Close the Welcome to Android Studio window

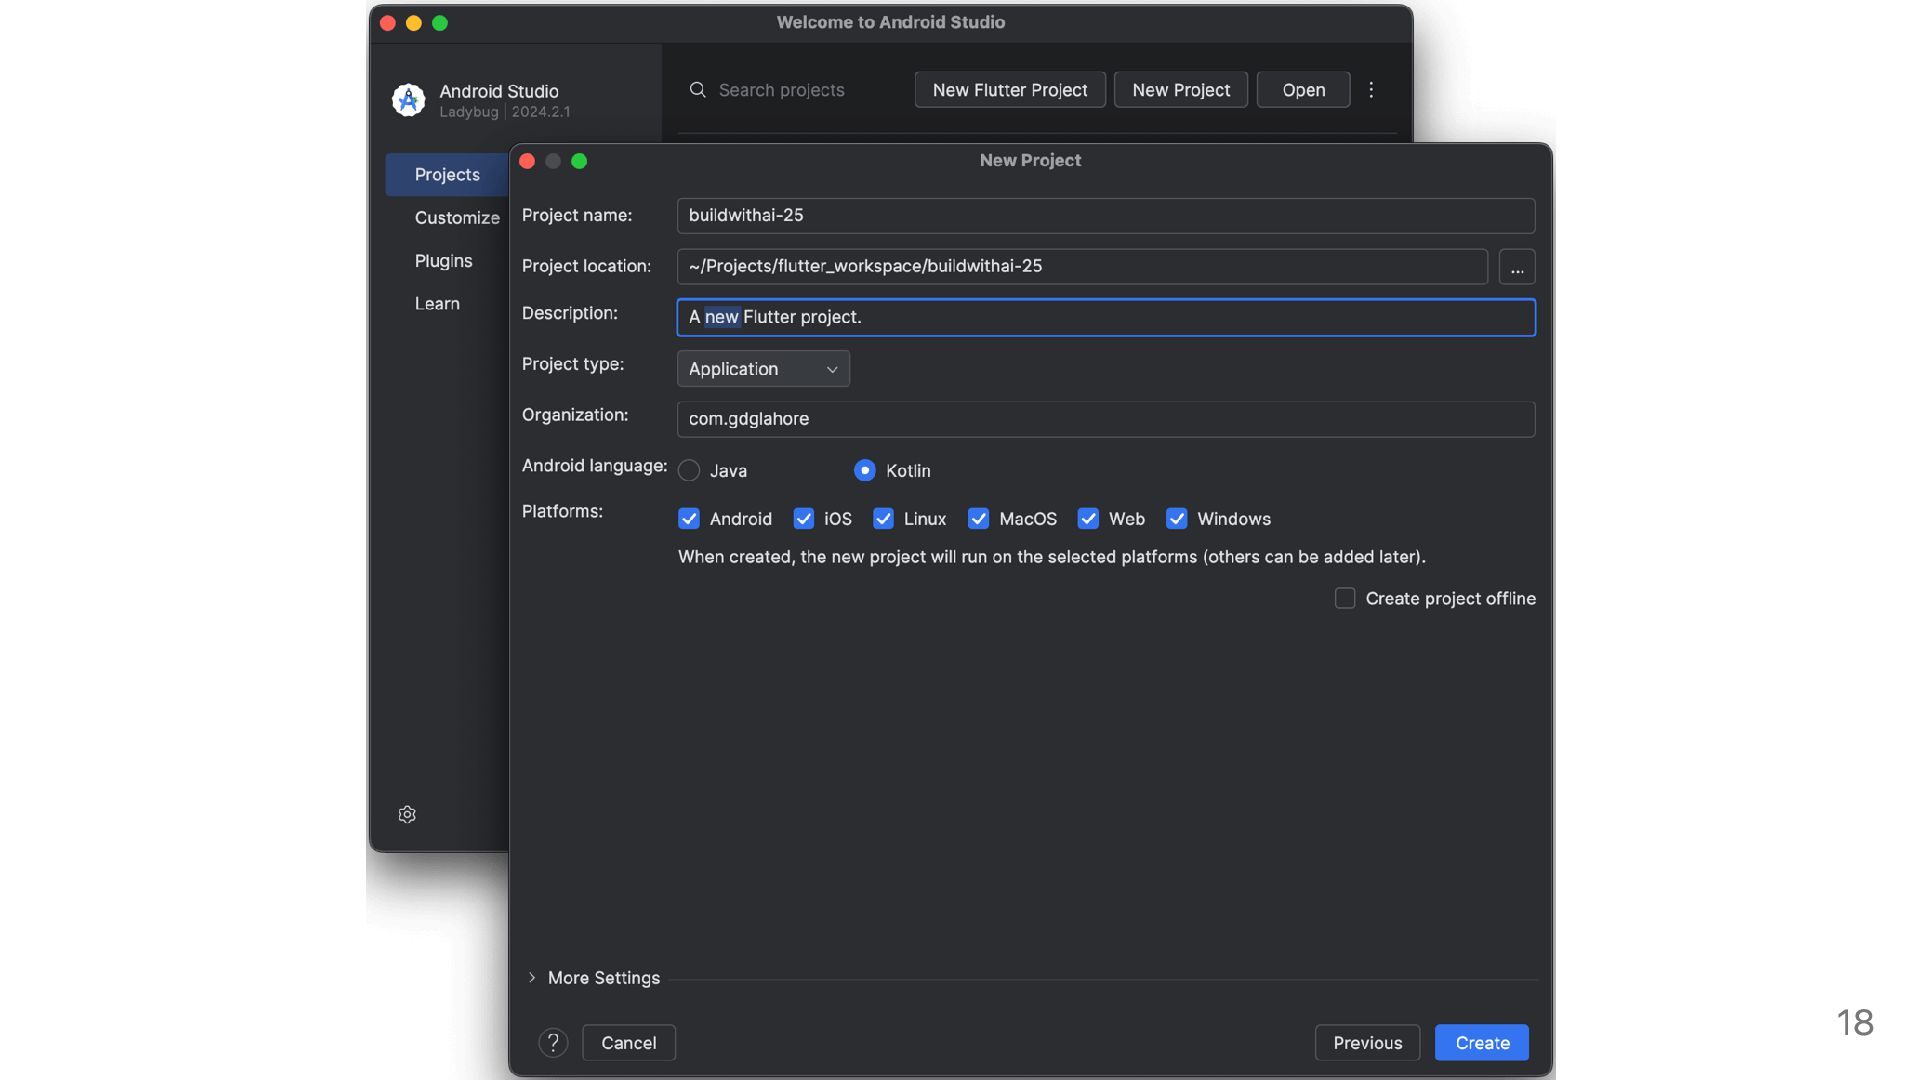(388, 23)
